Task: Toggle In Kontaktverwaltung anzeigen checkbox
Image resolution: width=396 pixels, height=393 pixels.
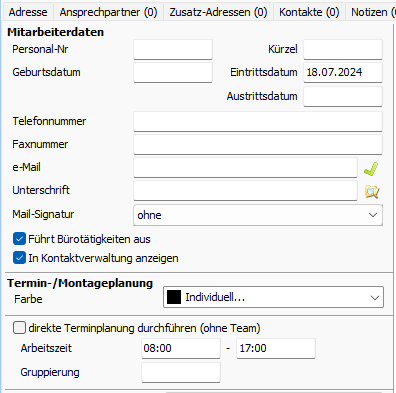Action: 19,258
